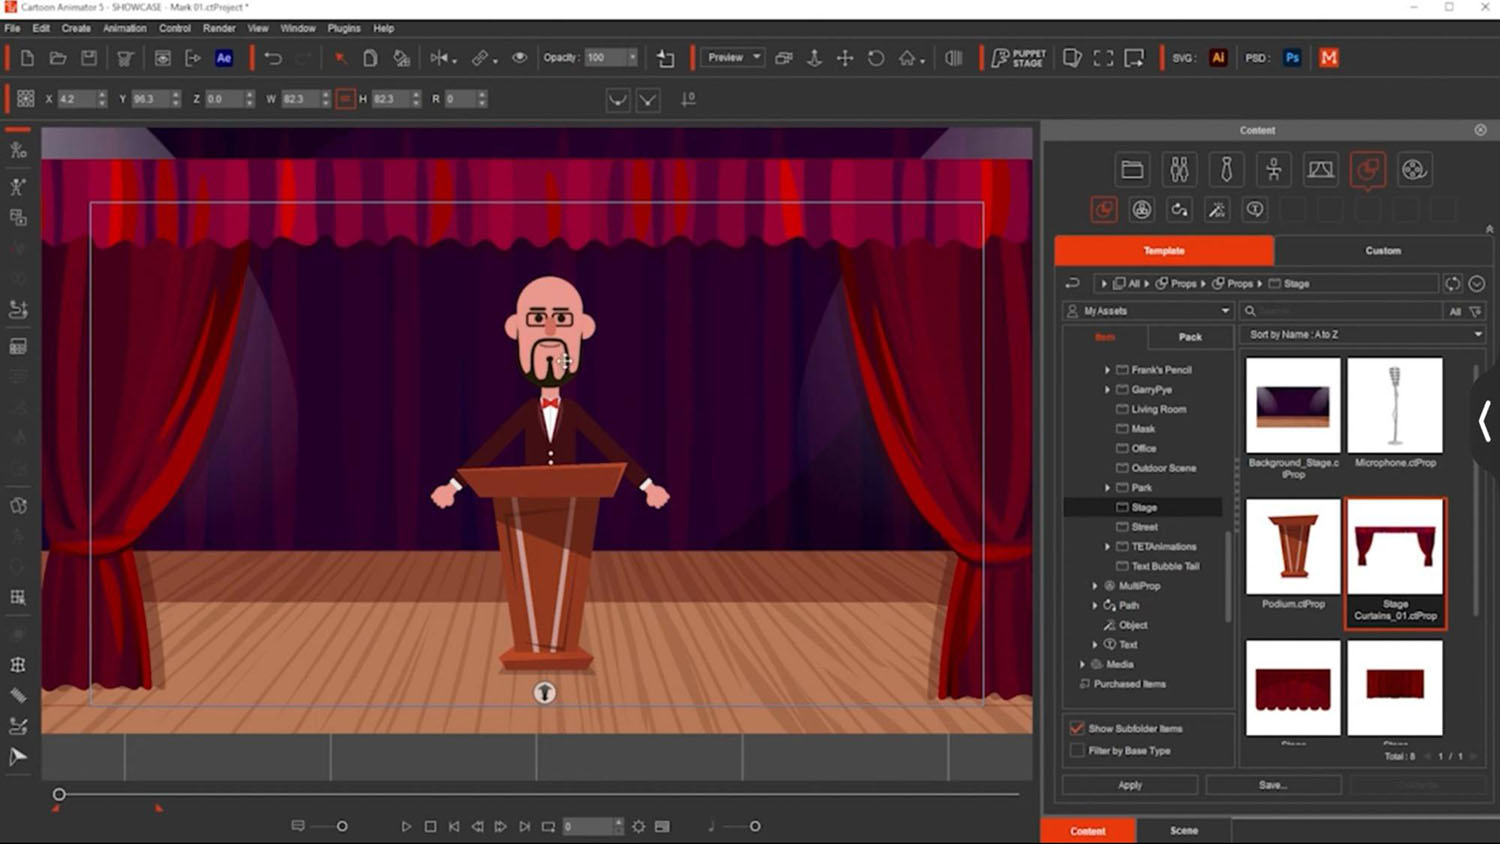Open the Sort by Name dropdown

pos(1362,335)
